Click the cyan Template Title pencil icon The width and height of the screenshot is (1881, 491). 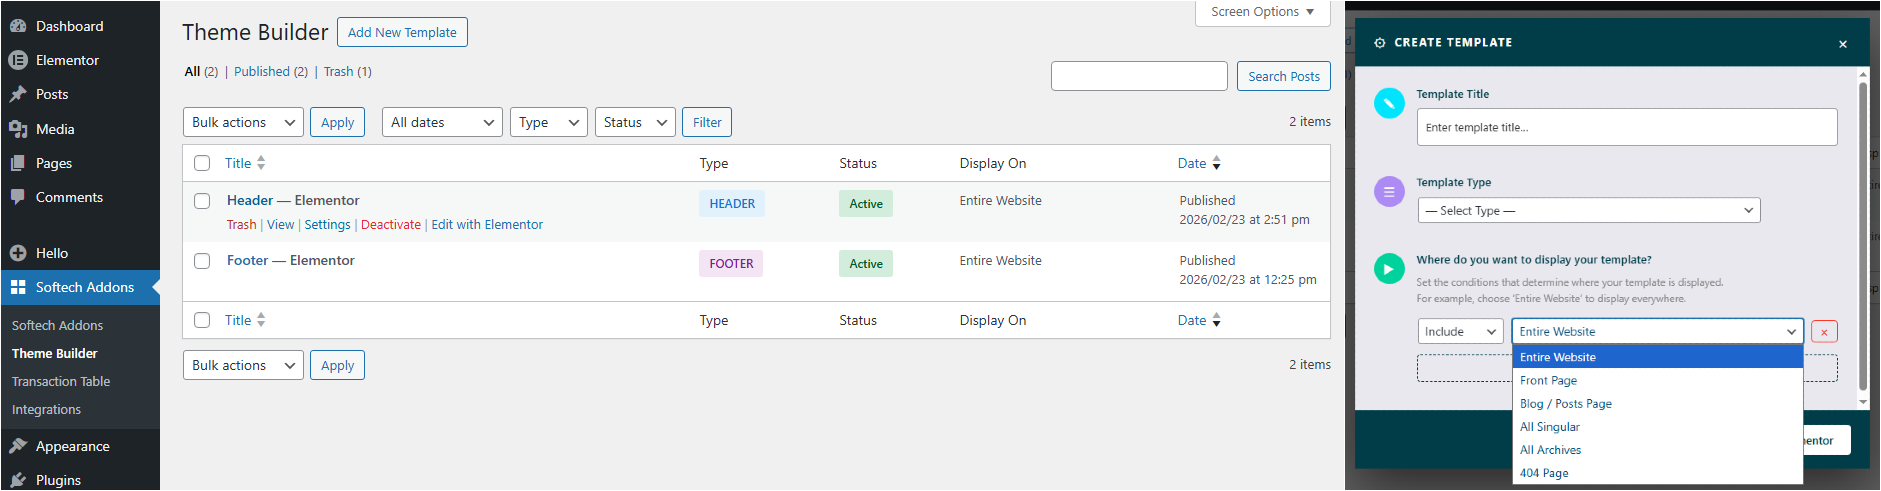click(x=1389, y=103)
